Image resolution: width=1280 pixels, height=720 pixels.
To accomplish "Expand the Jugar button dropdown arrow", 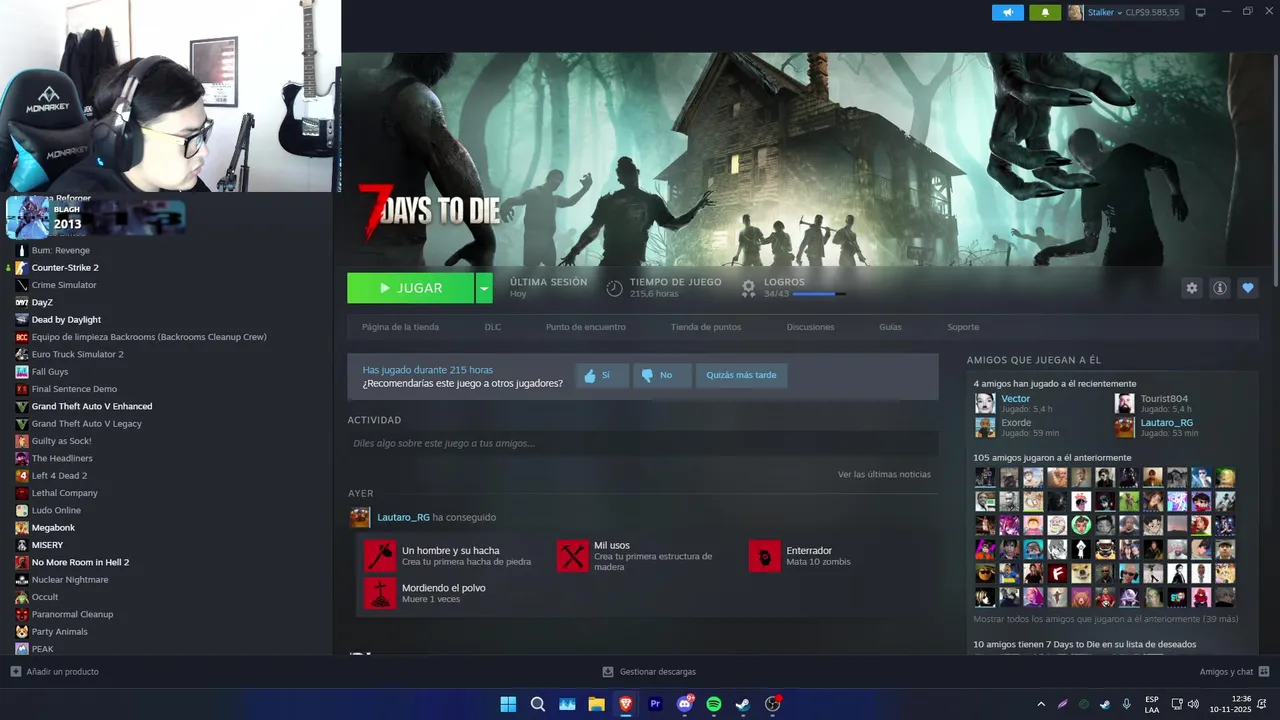I will pyautogui.click(x=484, y=288).
